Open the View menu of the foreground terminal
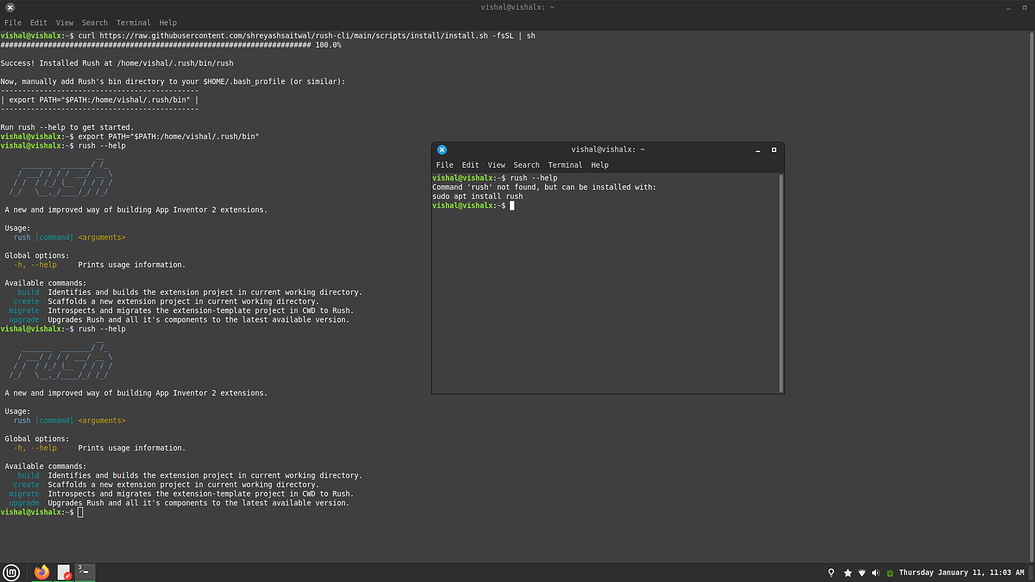 click(496, 164)
